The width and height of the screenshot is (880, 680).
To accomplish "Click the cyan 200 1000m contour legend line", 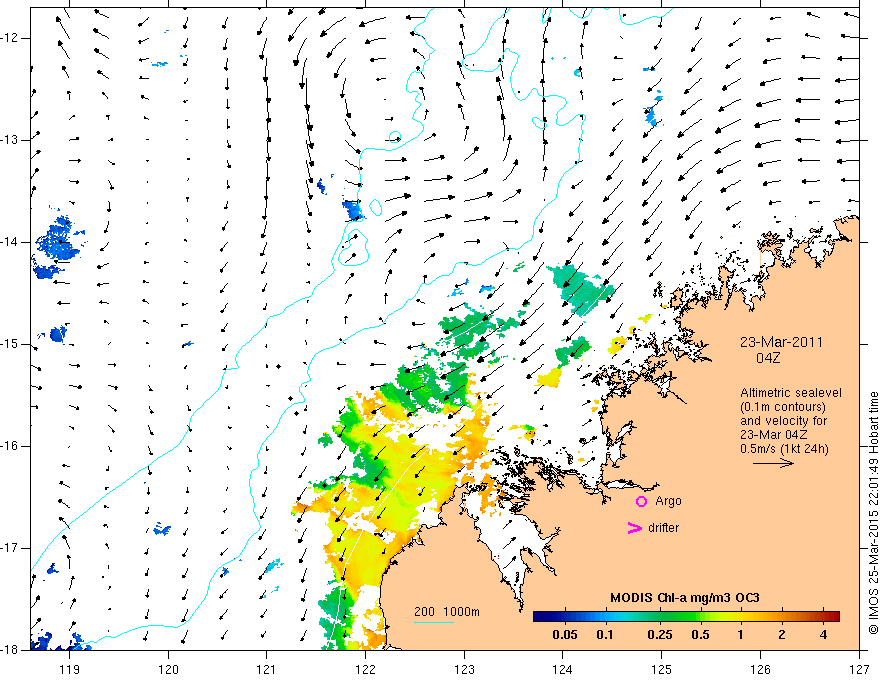I will click(x=434, y=622).
